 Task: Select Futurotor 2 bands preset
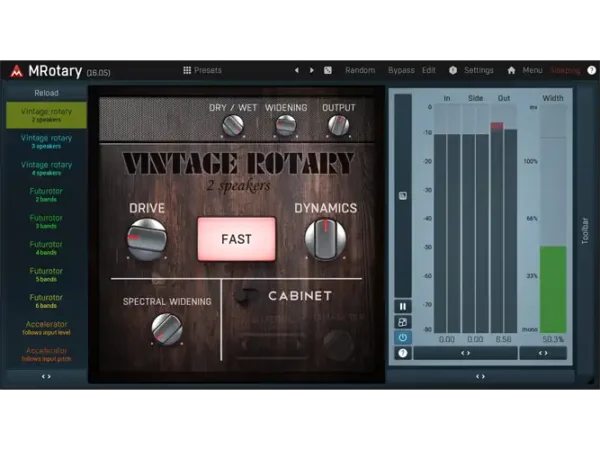[x=46, y=194]
